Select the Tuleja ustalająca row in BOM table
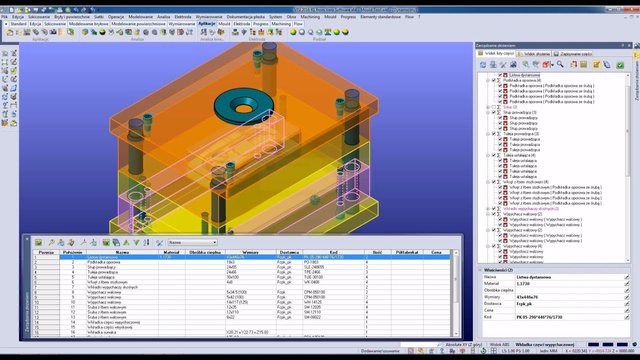The width and height of the screenshot is (640, 360). (242, 277)
